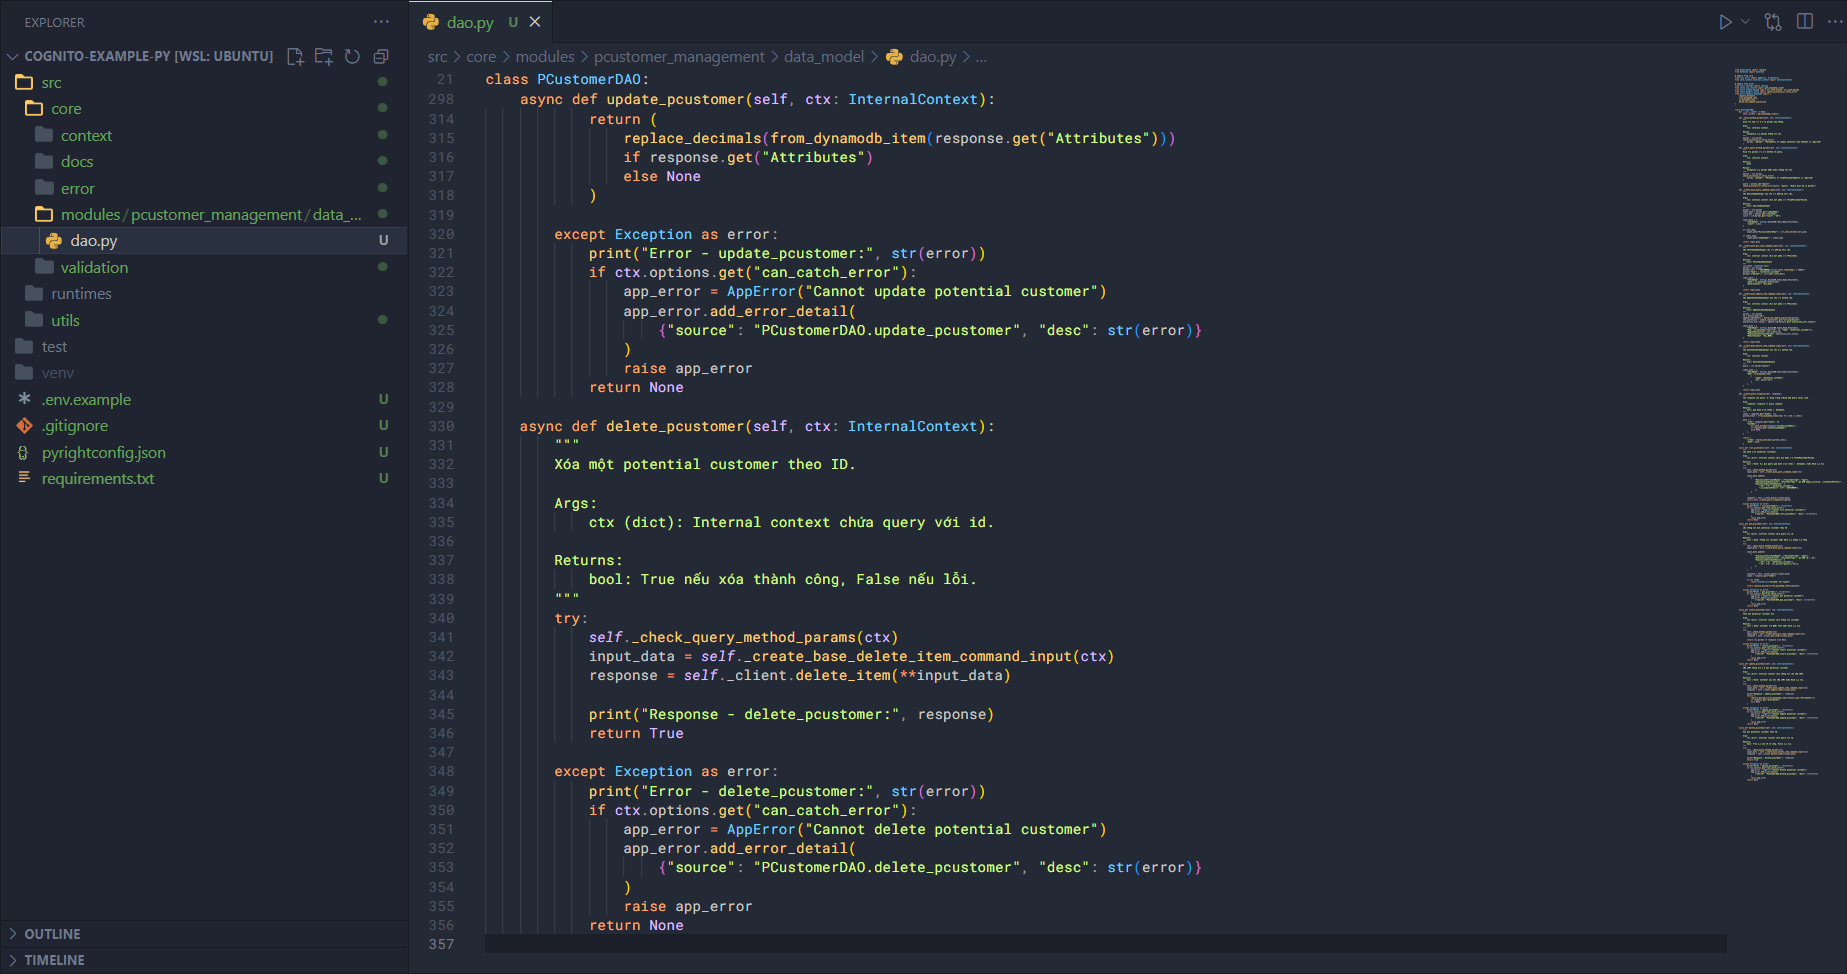Viewport: 1847px width, 974px height.
Task: Select the dao.py editor tab
Action: [x=469, y=22]
